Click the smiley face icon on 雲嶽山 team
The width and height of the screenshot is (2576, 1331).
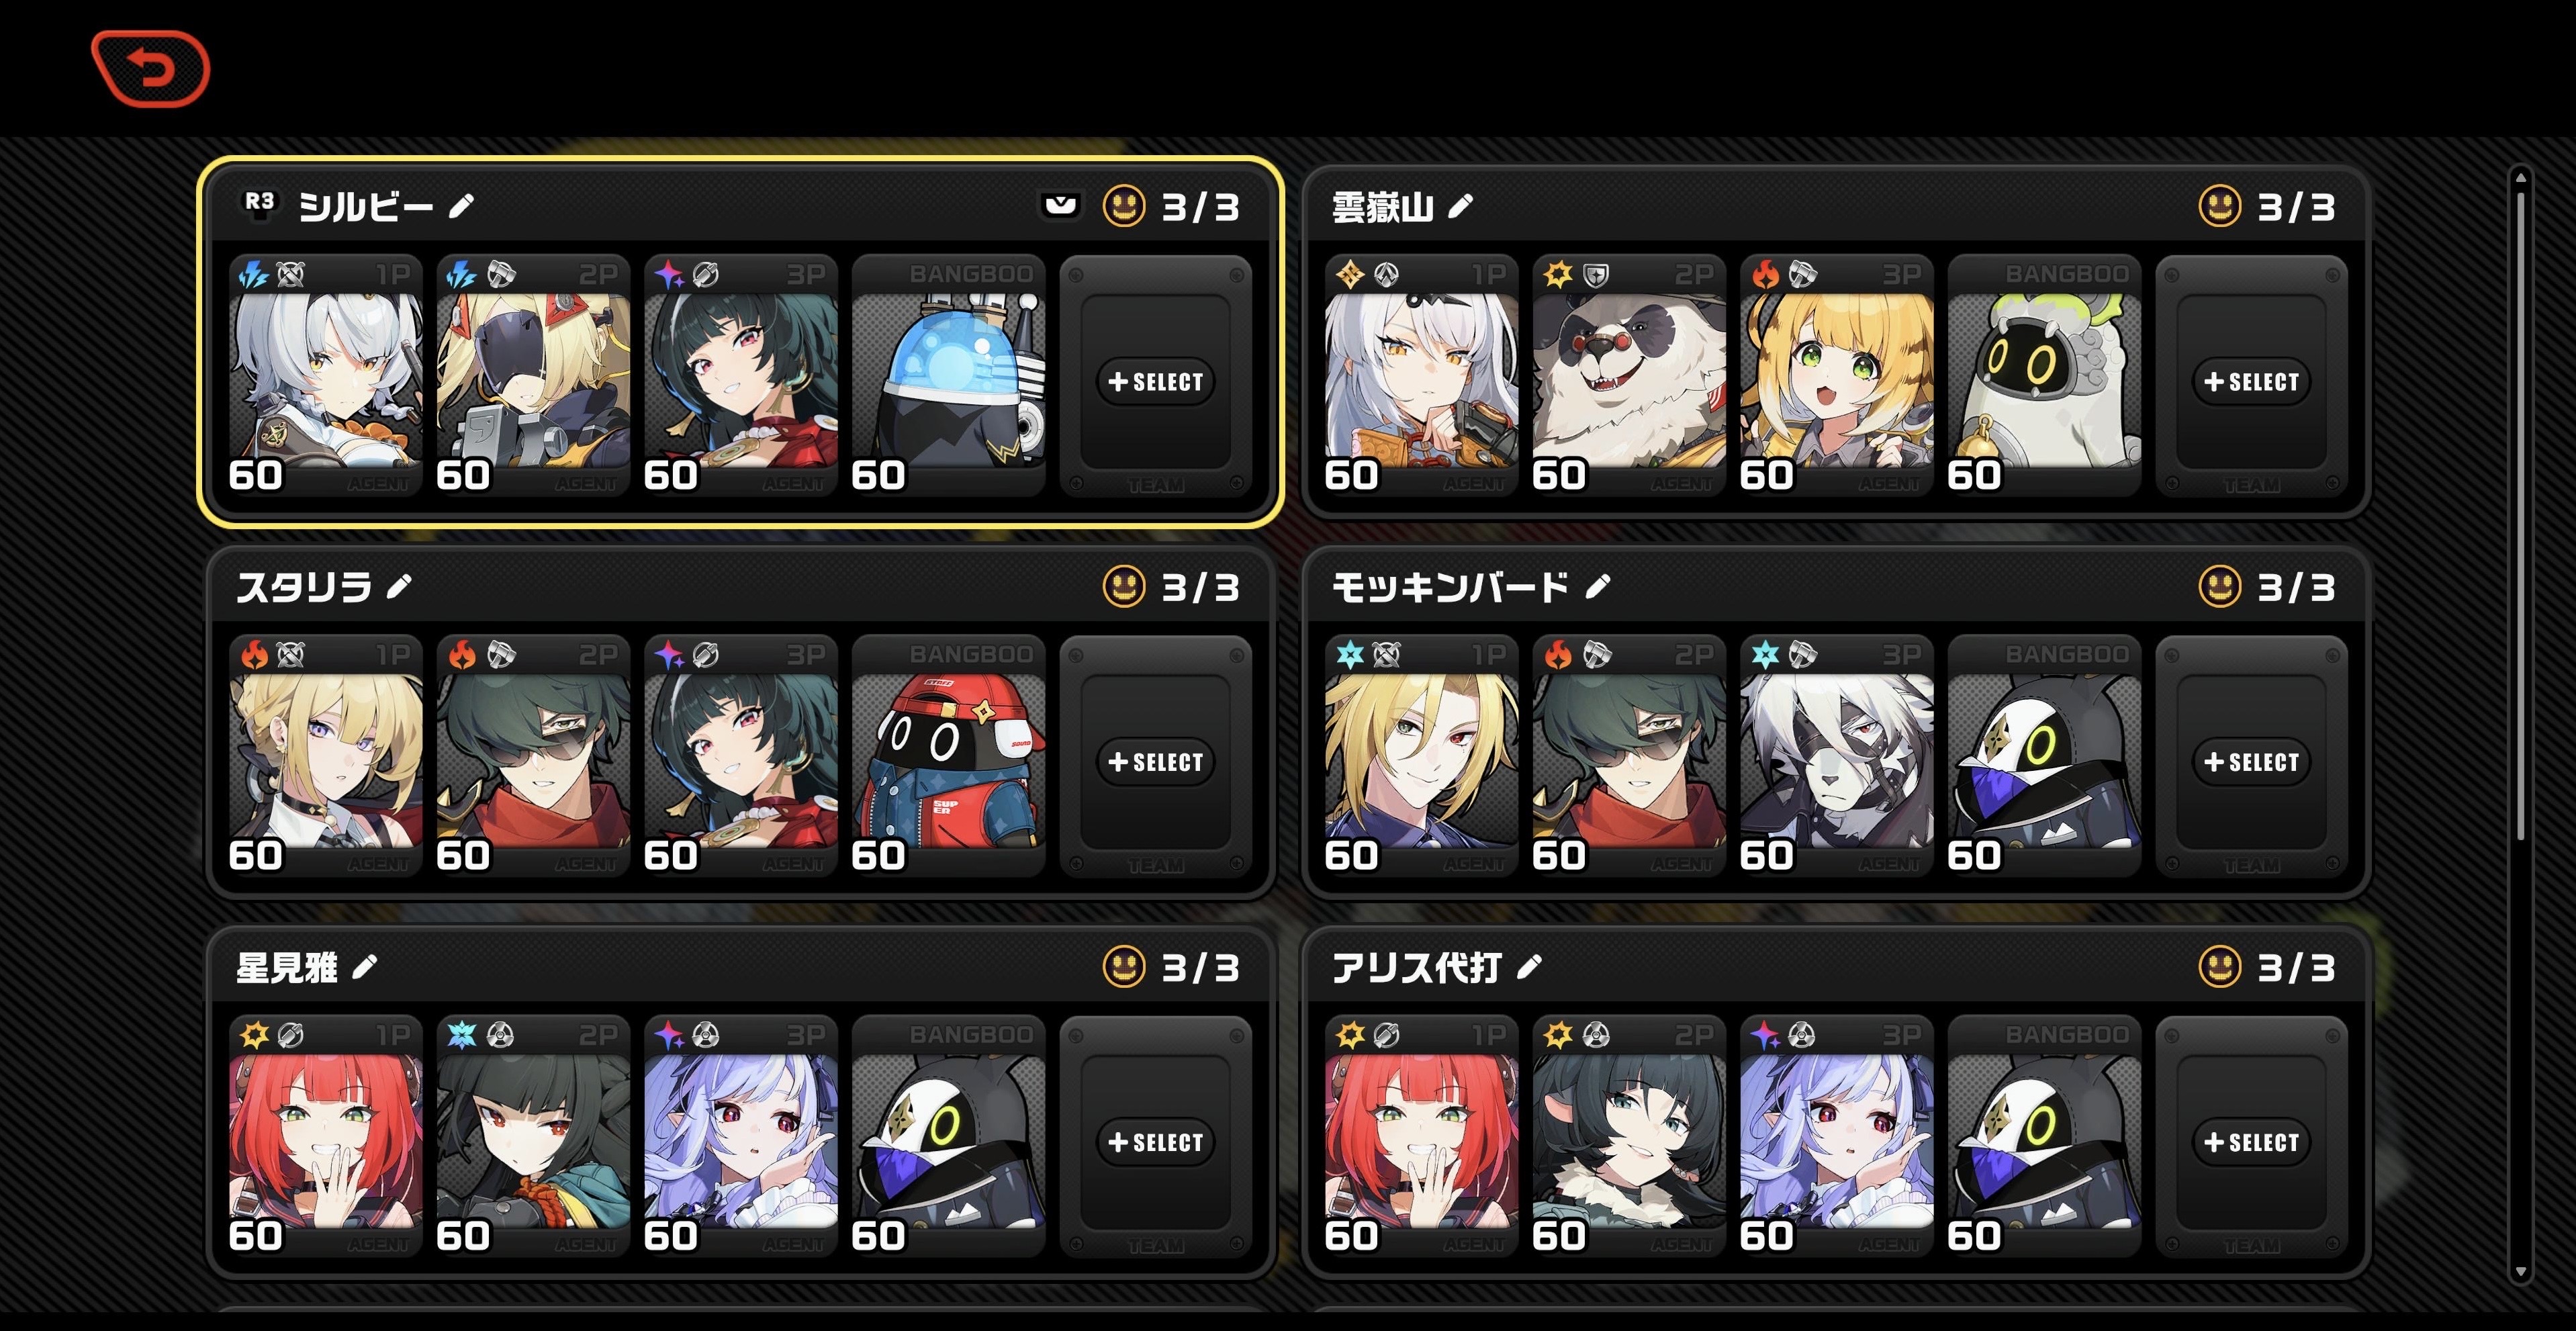point(2220,207)
